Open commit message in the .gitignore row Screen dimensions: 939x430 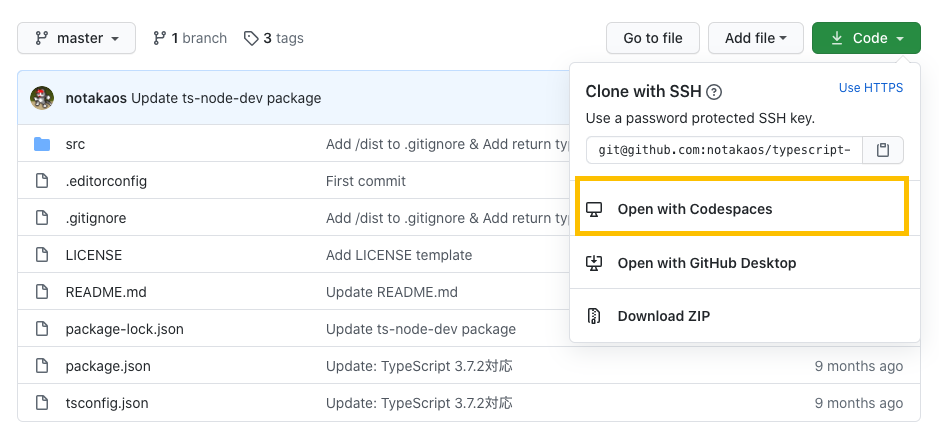[447, 218]
